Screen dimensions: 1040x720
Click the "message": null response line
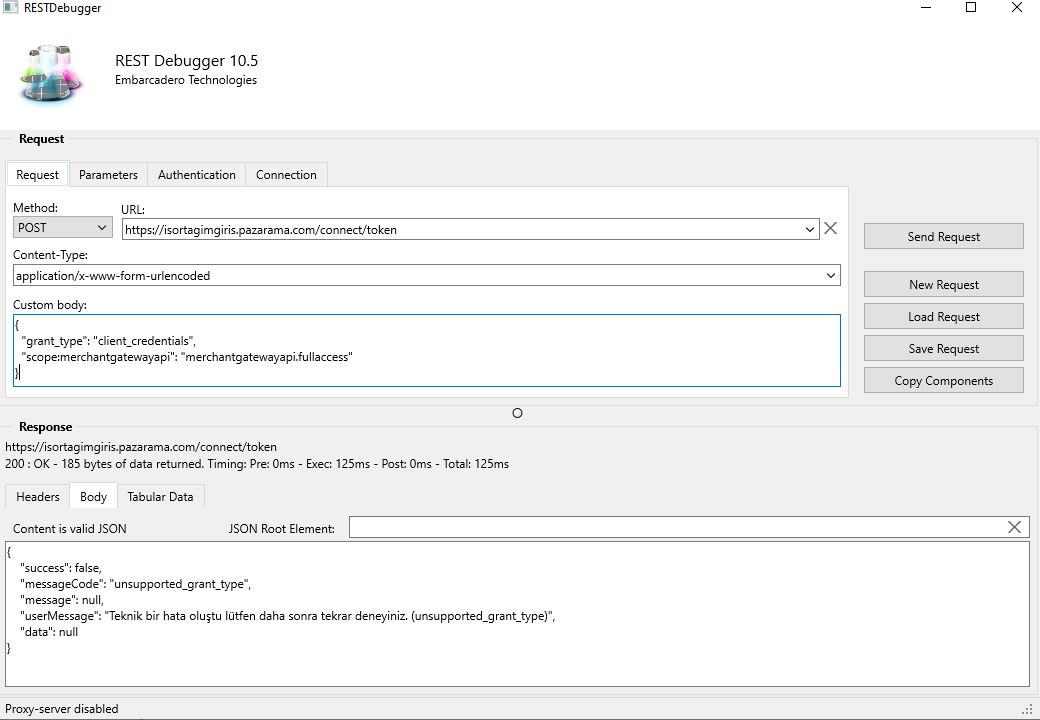[62, 600]
